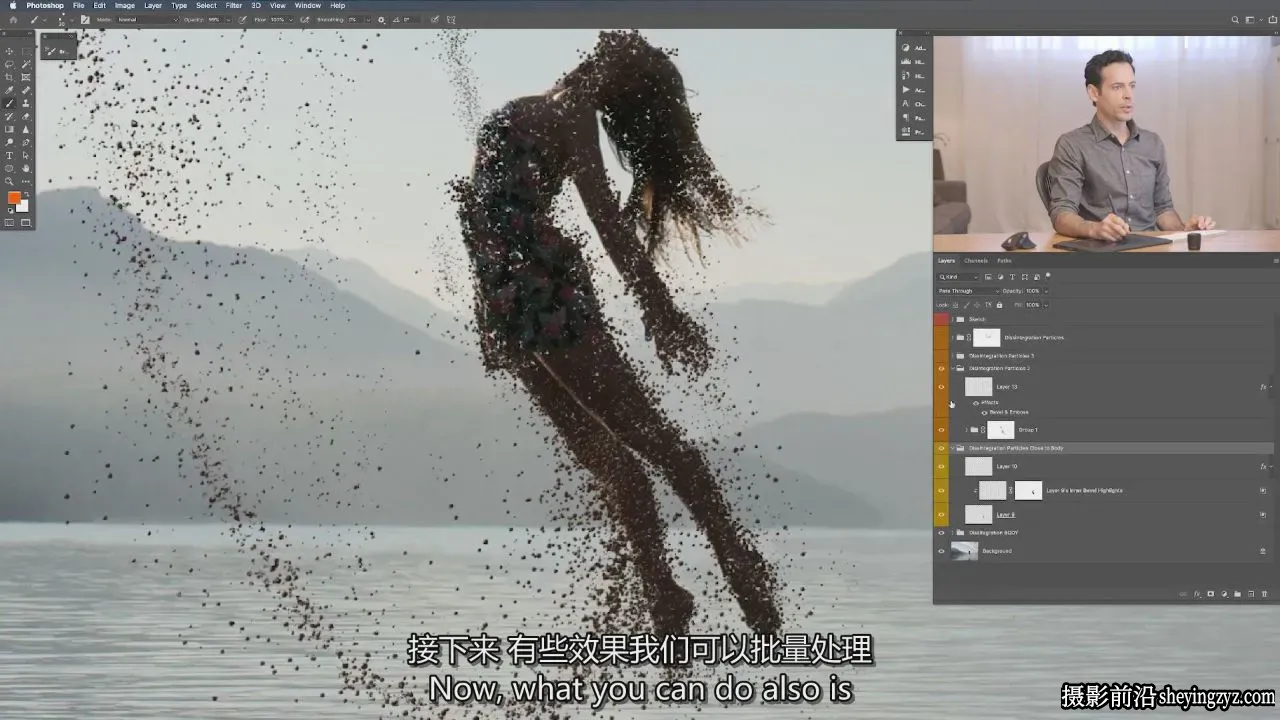This screenshot has width=1280, height=720.
Task: Open the search icon at top right
Action: click(x=1235, y=19)
